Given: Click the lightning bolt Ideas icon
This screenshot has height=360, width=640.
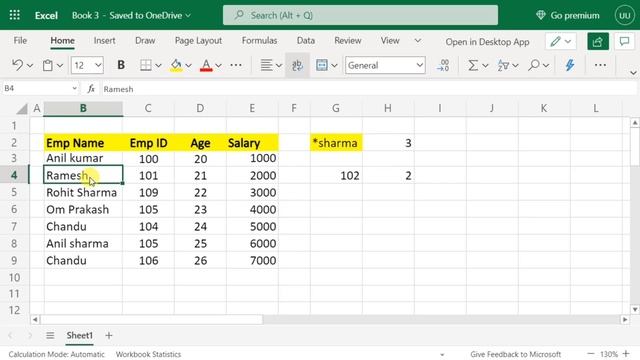Looking at the screenshot, I should tap(570, 65).
